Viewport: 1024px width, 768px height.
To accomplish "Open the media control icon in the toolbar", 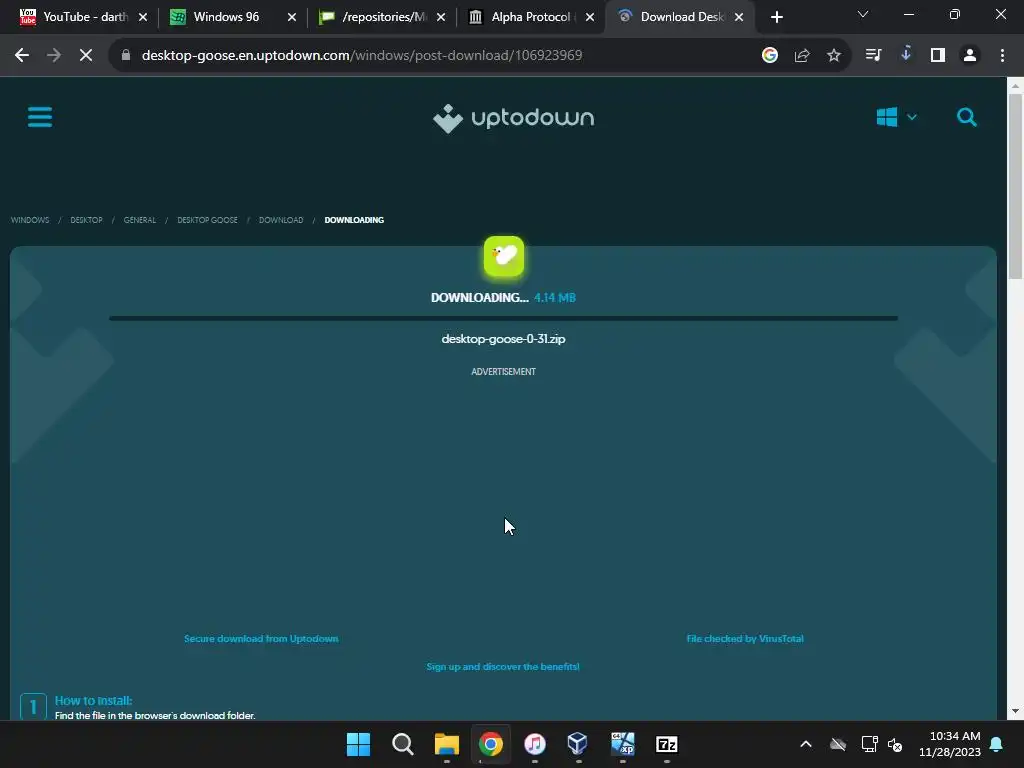I will [873, 56].
